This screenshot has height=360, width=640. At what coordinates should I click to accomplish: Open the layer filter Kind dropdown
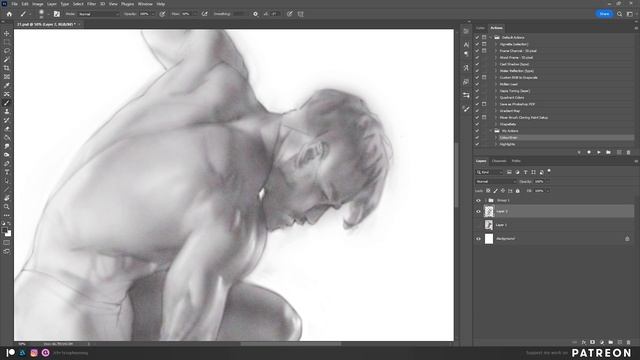[489, 172]
